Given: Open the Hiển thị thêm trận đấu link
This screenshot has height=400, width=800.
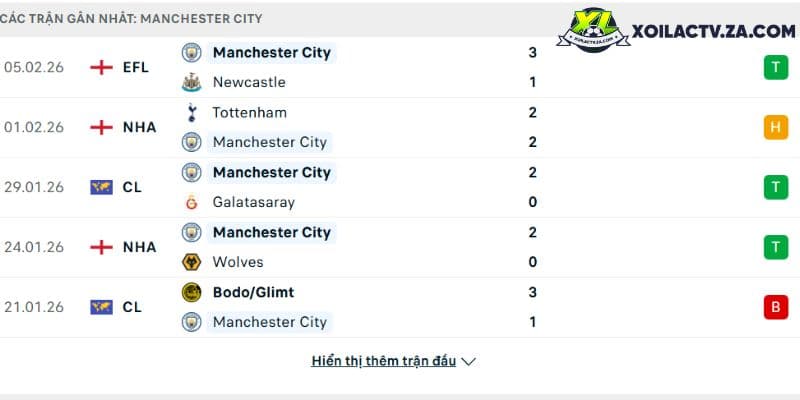Looking at the screenshot, I should point(384,361).
